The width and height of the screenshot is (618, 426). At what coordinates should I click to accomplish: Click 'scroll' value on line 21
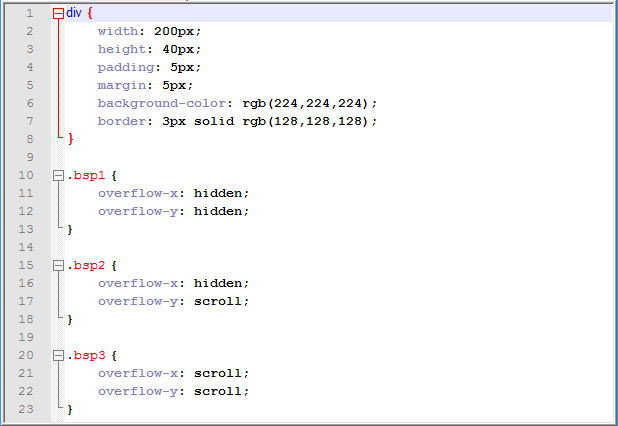click(x=218, y=373)
